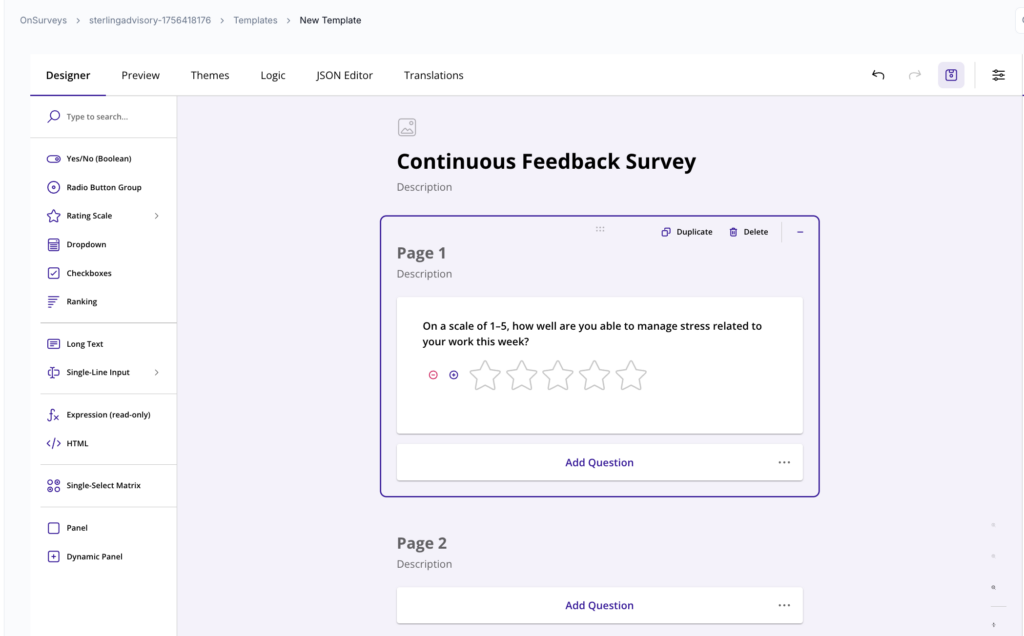1024x636 pixels.
Task: Add an HTML element from toolbox
Action: [77, 443]
